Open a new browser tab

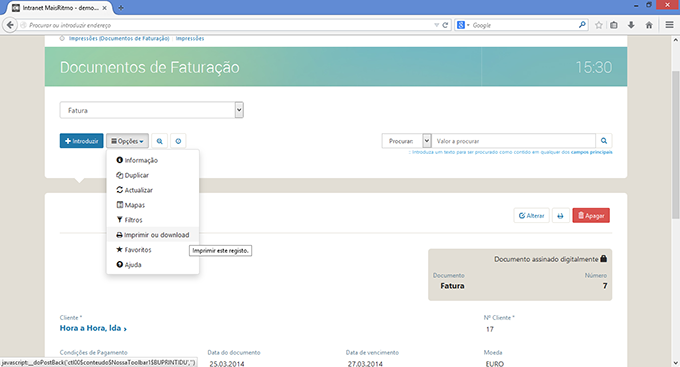pyautogui.click(x=121, y=8)
